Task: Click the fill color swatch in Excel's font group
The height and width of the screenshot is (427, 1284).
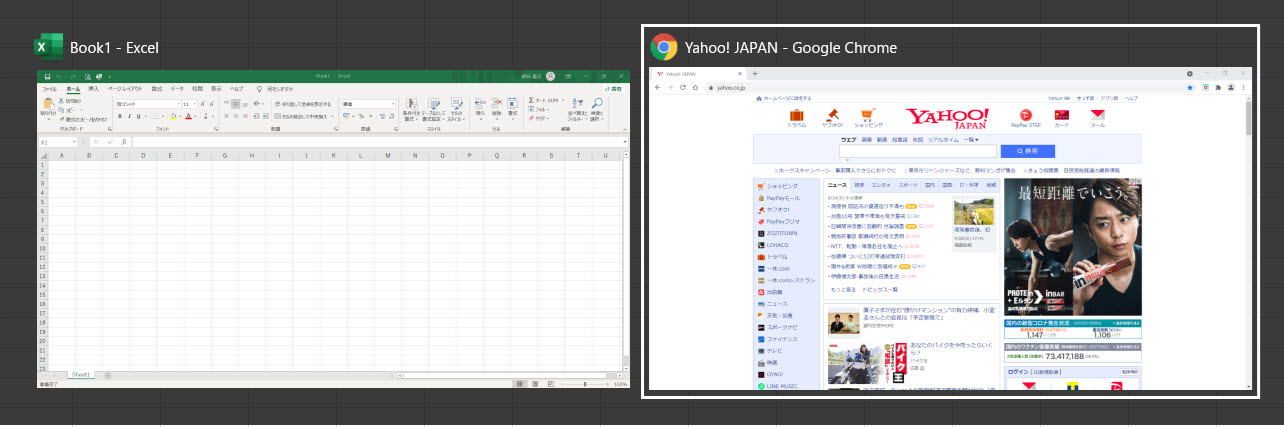Action: click(173, 116)
